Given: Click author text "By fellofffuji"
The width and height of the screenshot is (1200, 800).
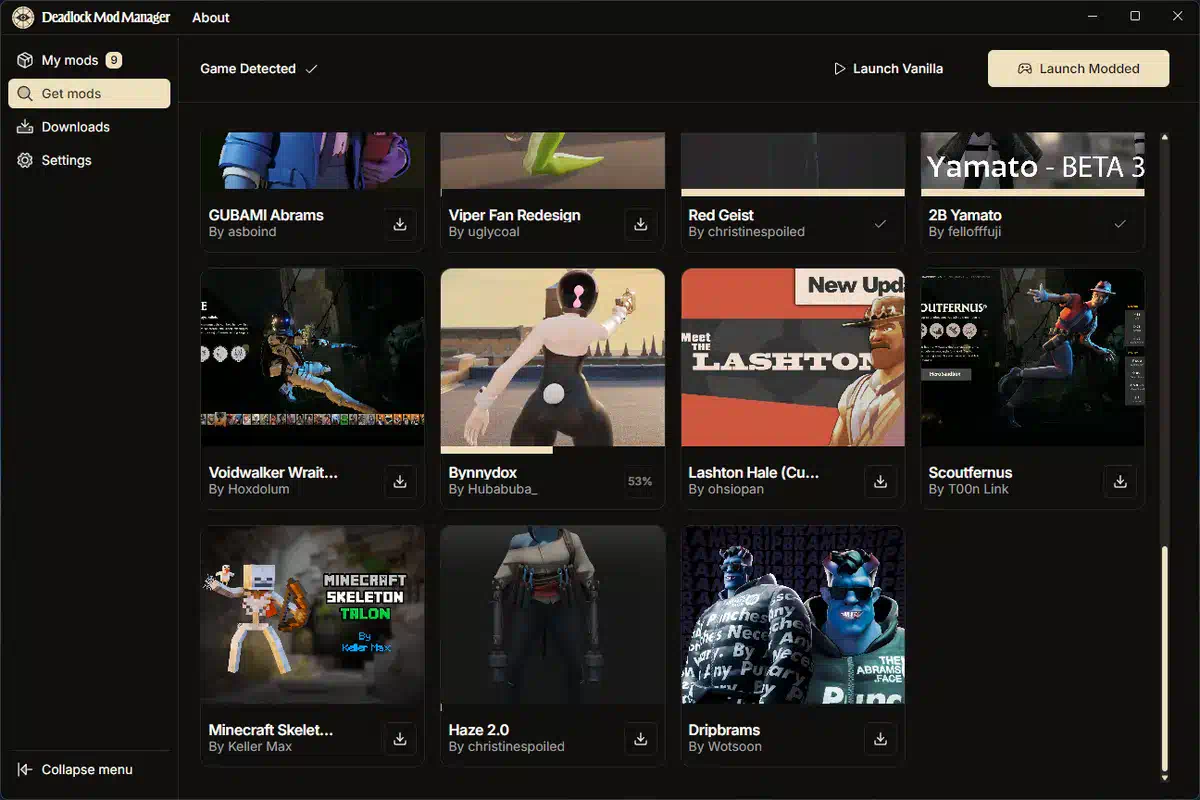Looking at the screenshot, I should (965, 232).
